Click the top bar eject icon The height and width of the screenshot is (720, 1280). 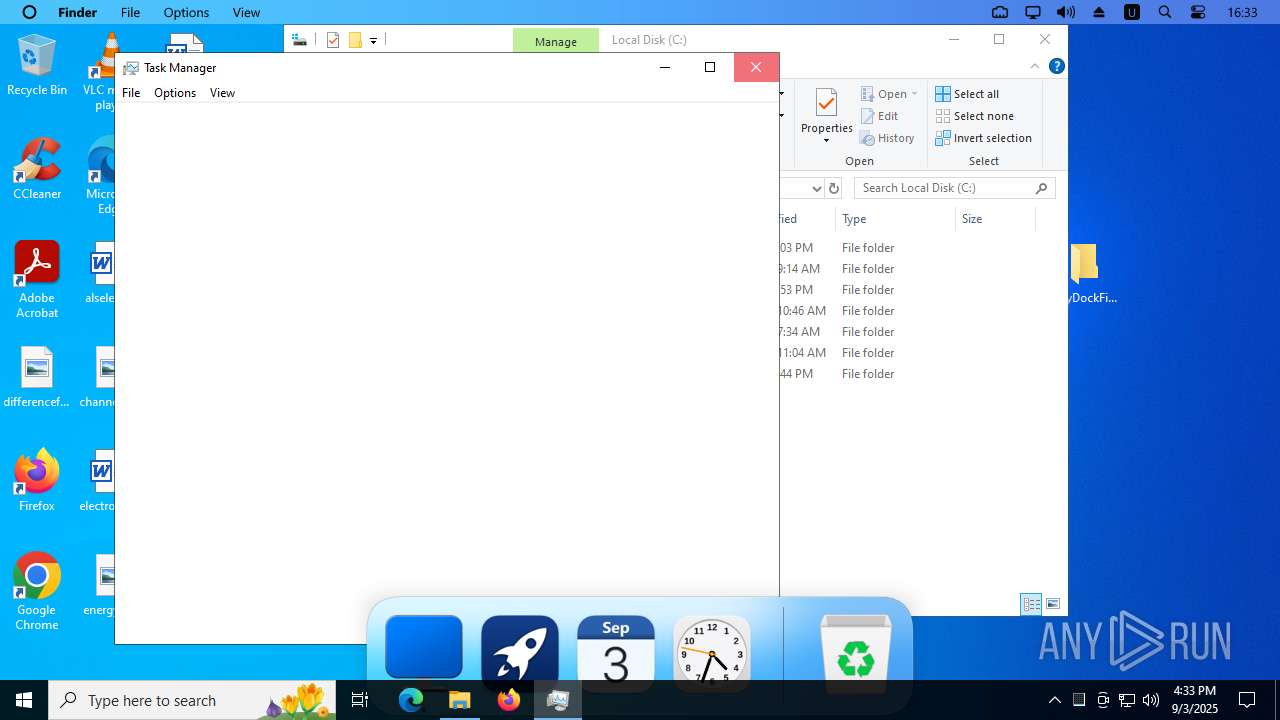click(x=1099, y=13)
